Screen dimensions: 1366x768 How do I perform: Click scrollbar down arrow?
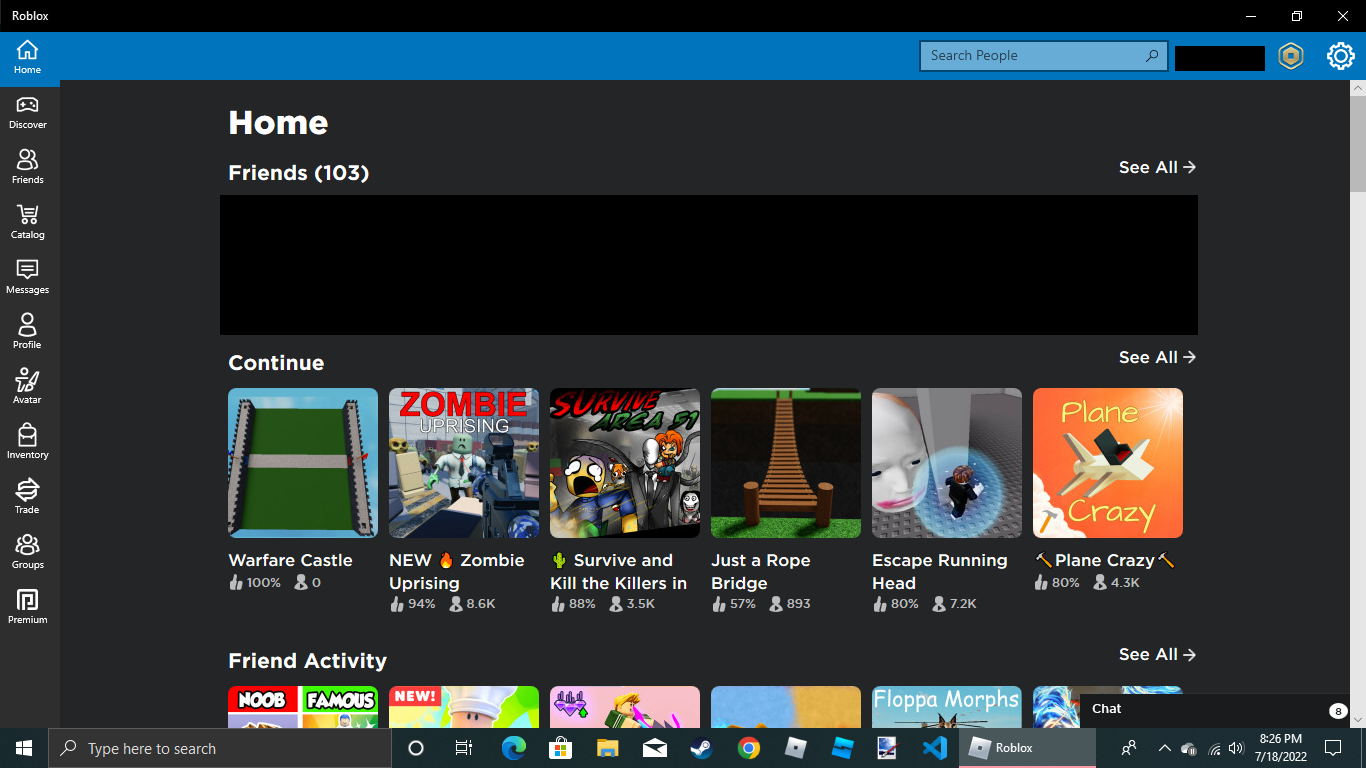pyautogui.click(x=1357, y=719)
